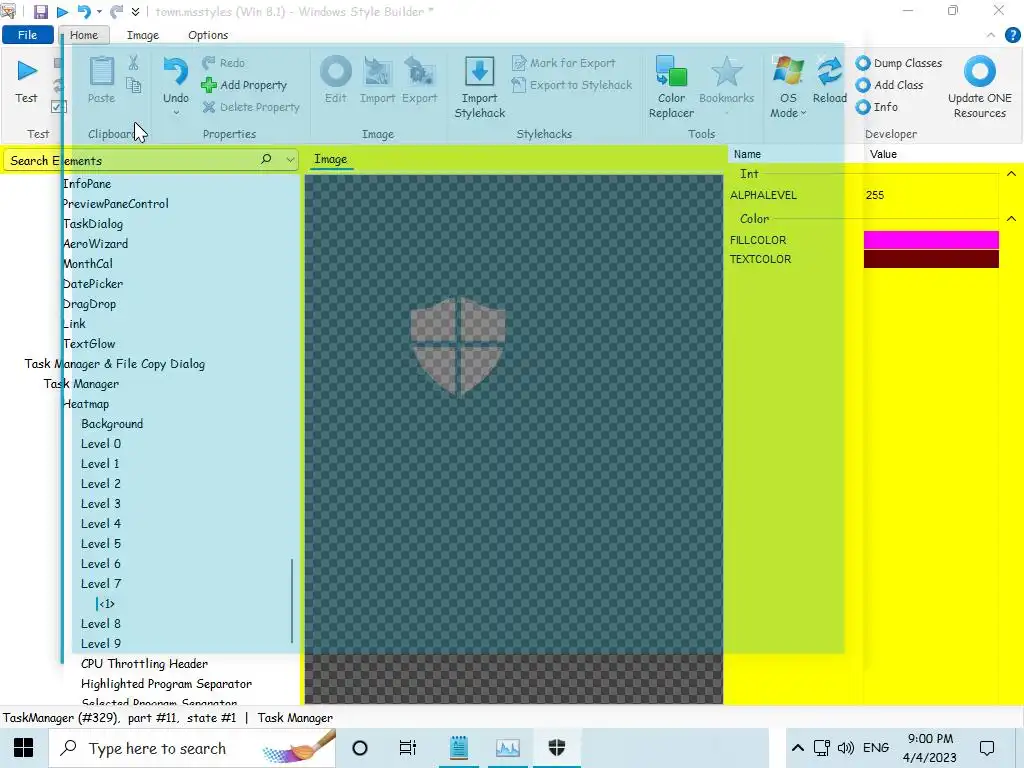Click Update ONE Resources ring icon
The width and height of the screenshot is (1024, 768).
click(x=980, y=71)
